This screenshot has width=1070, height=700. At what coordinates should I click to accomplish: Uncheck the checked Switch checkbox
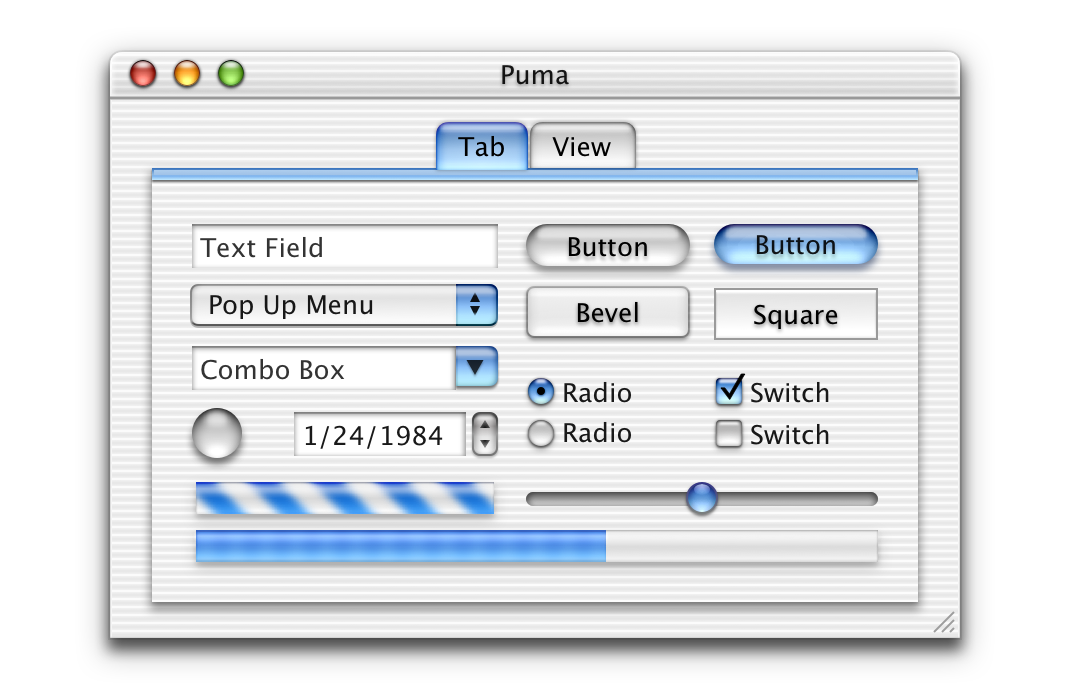[729, 391]
